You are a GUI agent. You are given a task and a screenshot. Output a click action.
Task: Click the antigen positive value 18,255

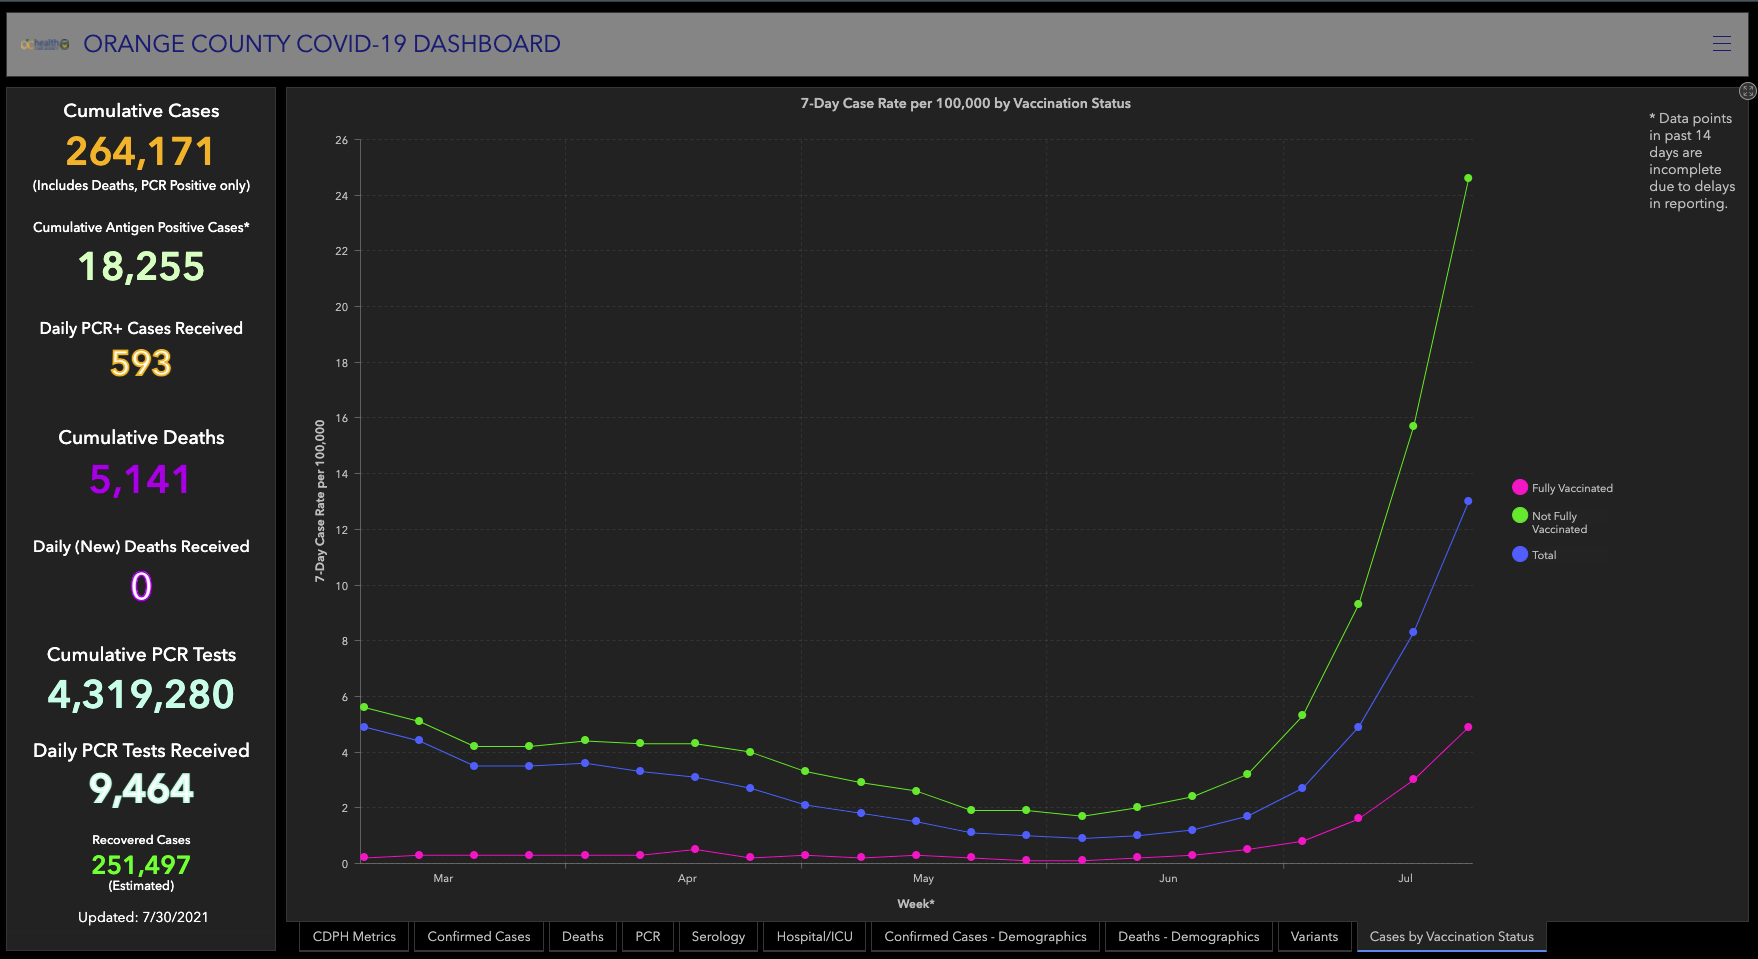tap(141, 267)
